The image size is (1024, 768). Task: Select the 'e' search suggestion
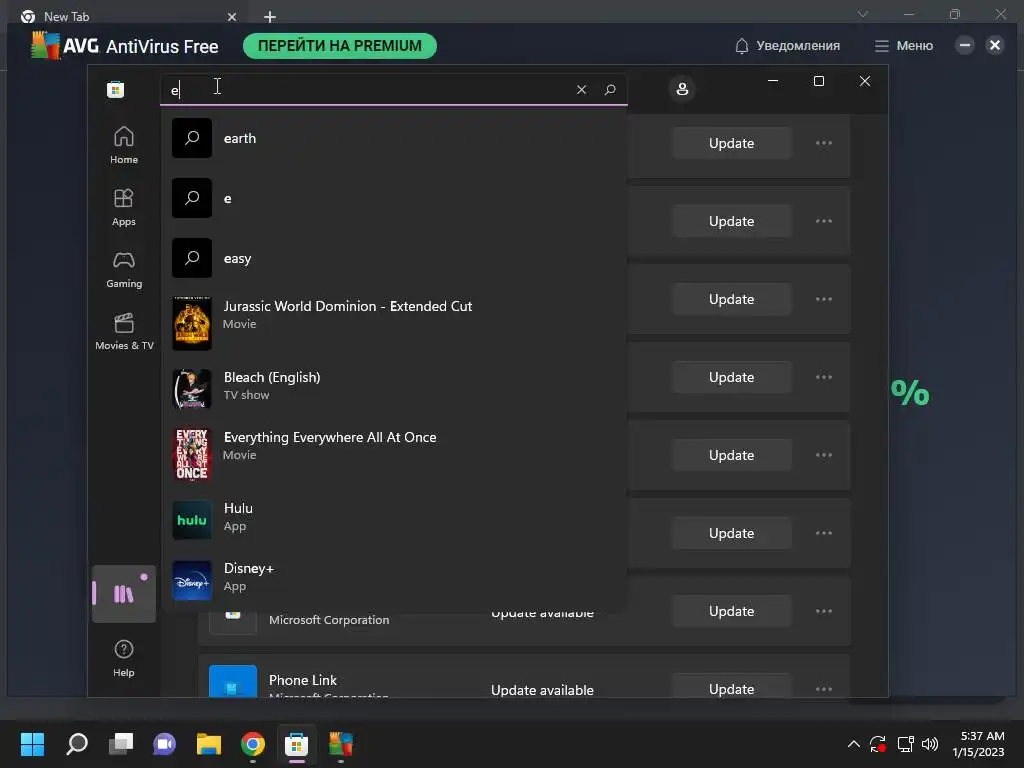pyautogui.click(x=394, y=198)
